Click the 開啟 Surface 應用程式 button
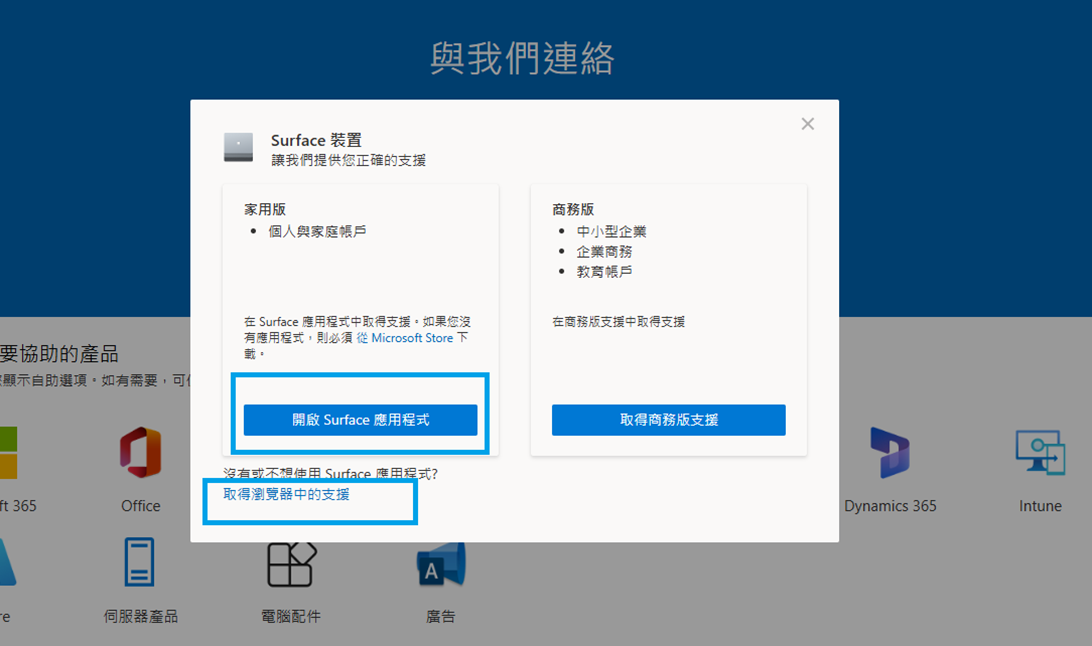The image size is (1092, 646). pos(360,420)
